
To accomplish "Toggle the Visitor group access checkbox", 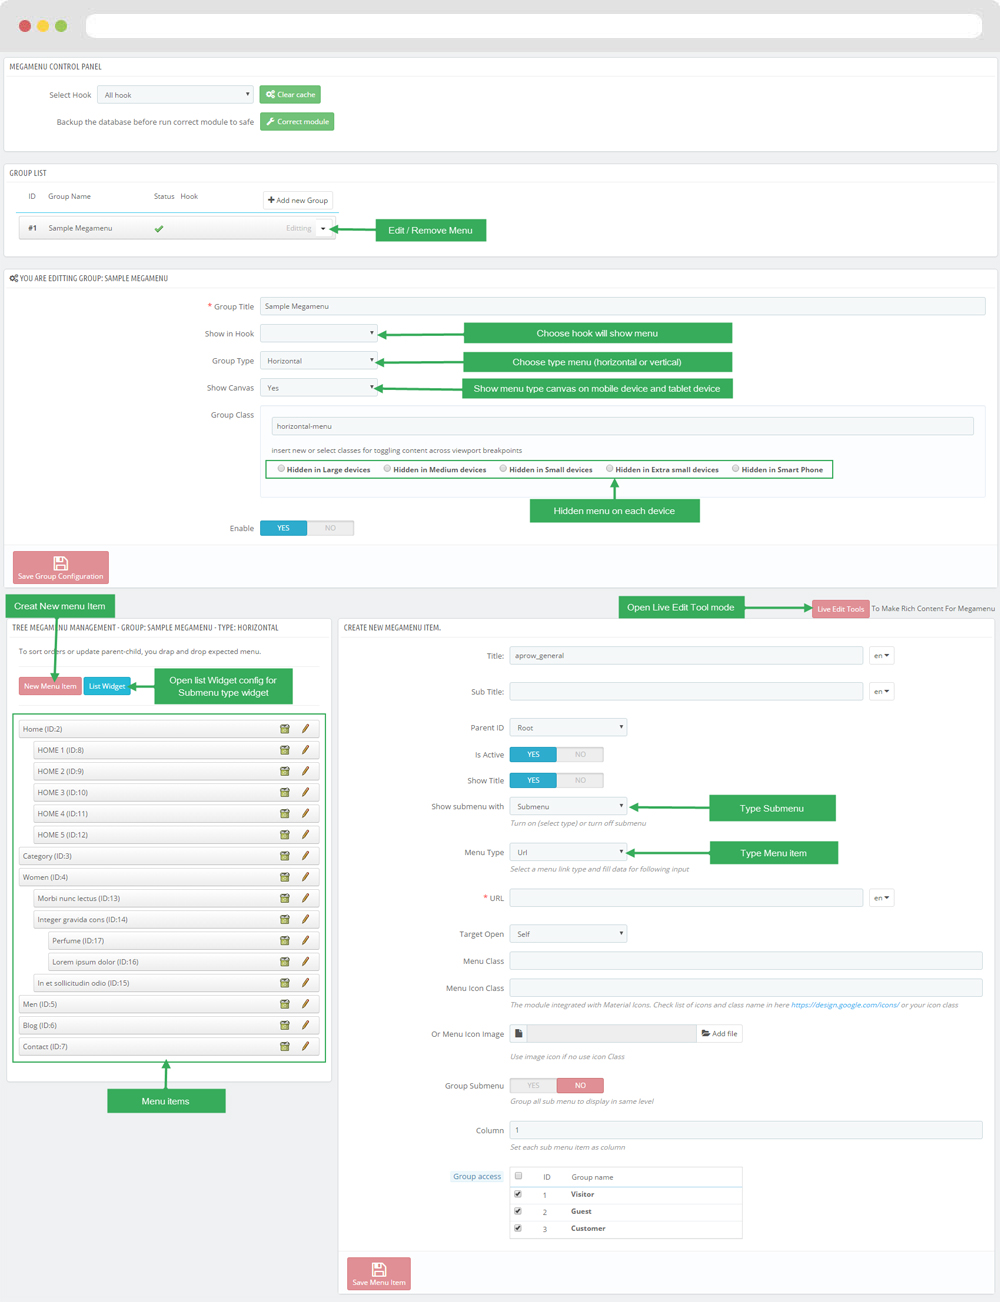I will (x=518, y=1194).
